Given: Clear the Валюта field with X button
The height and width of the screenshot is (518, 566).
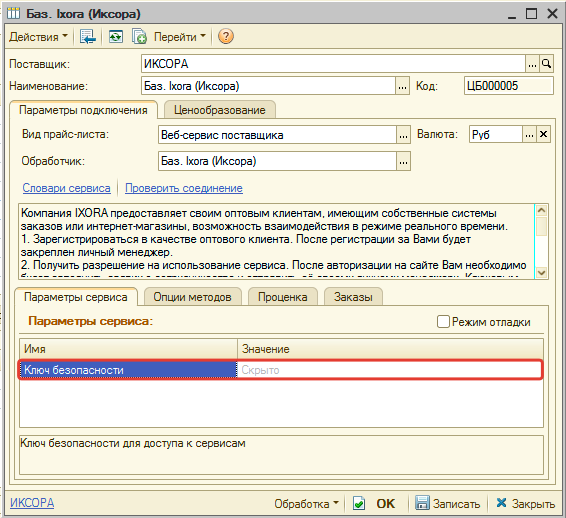Looking at the screenshot, I should (543, 135).
